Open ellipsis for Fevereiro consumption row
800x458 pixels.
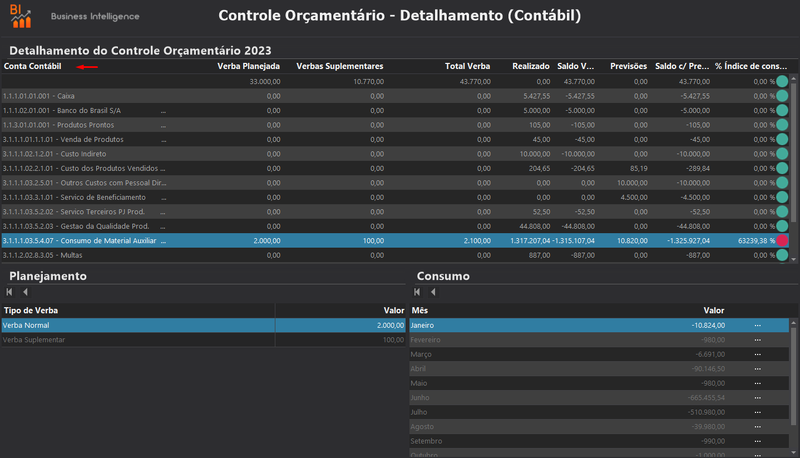click(758, 340)
